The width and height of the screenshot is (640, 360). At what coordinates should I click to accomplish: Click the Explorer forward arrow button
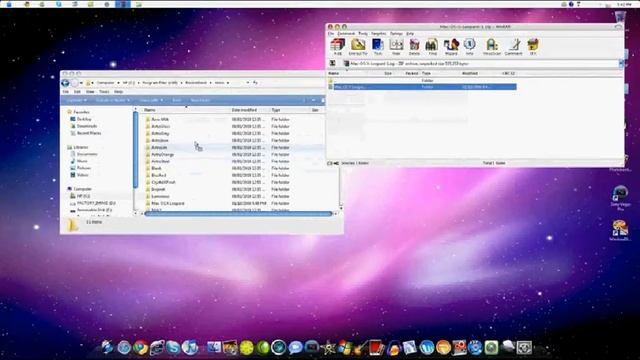(x=74, y=83)
